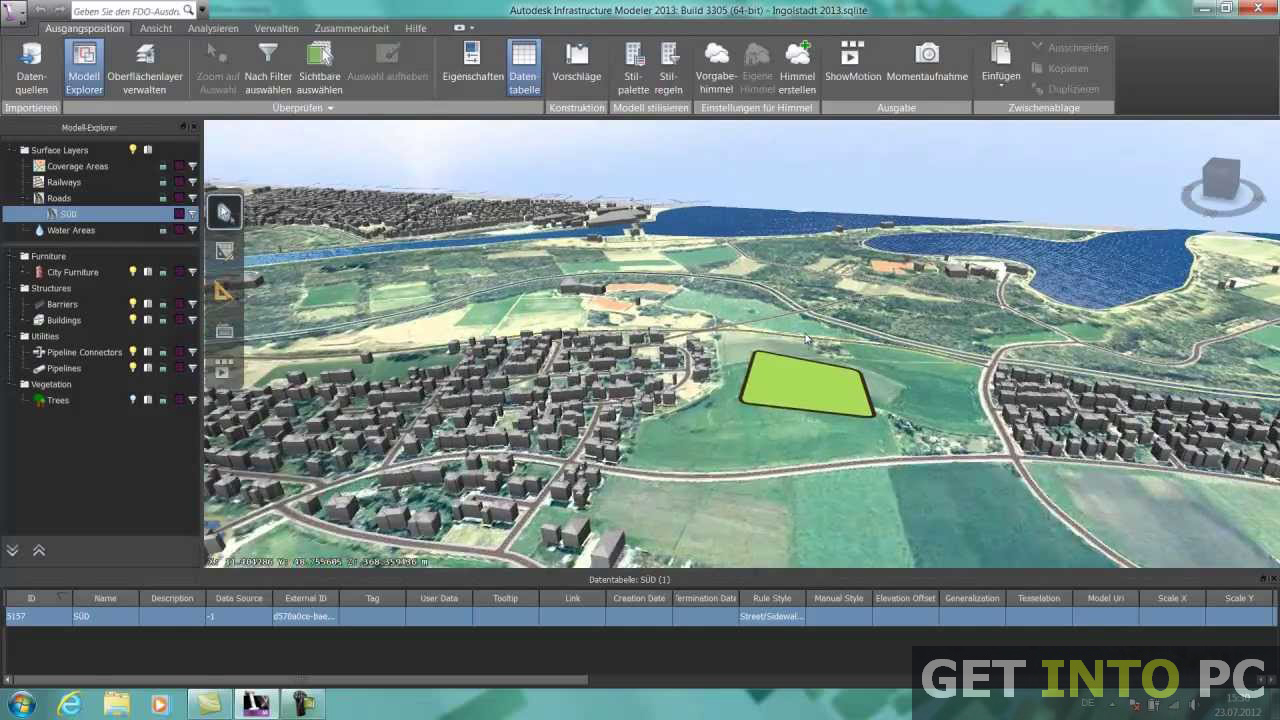Switch to the Zusammenarbeit ribbon tab
1280x720 pixels.
click(353, 28)
